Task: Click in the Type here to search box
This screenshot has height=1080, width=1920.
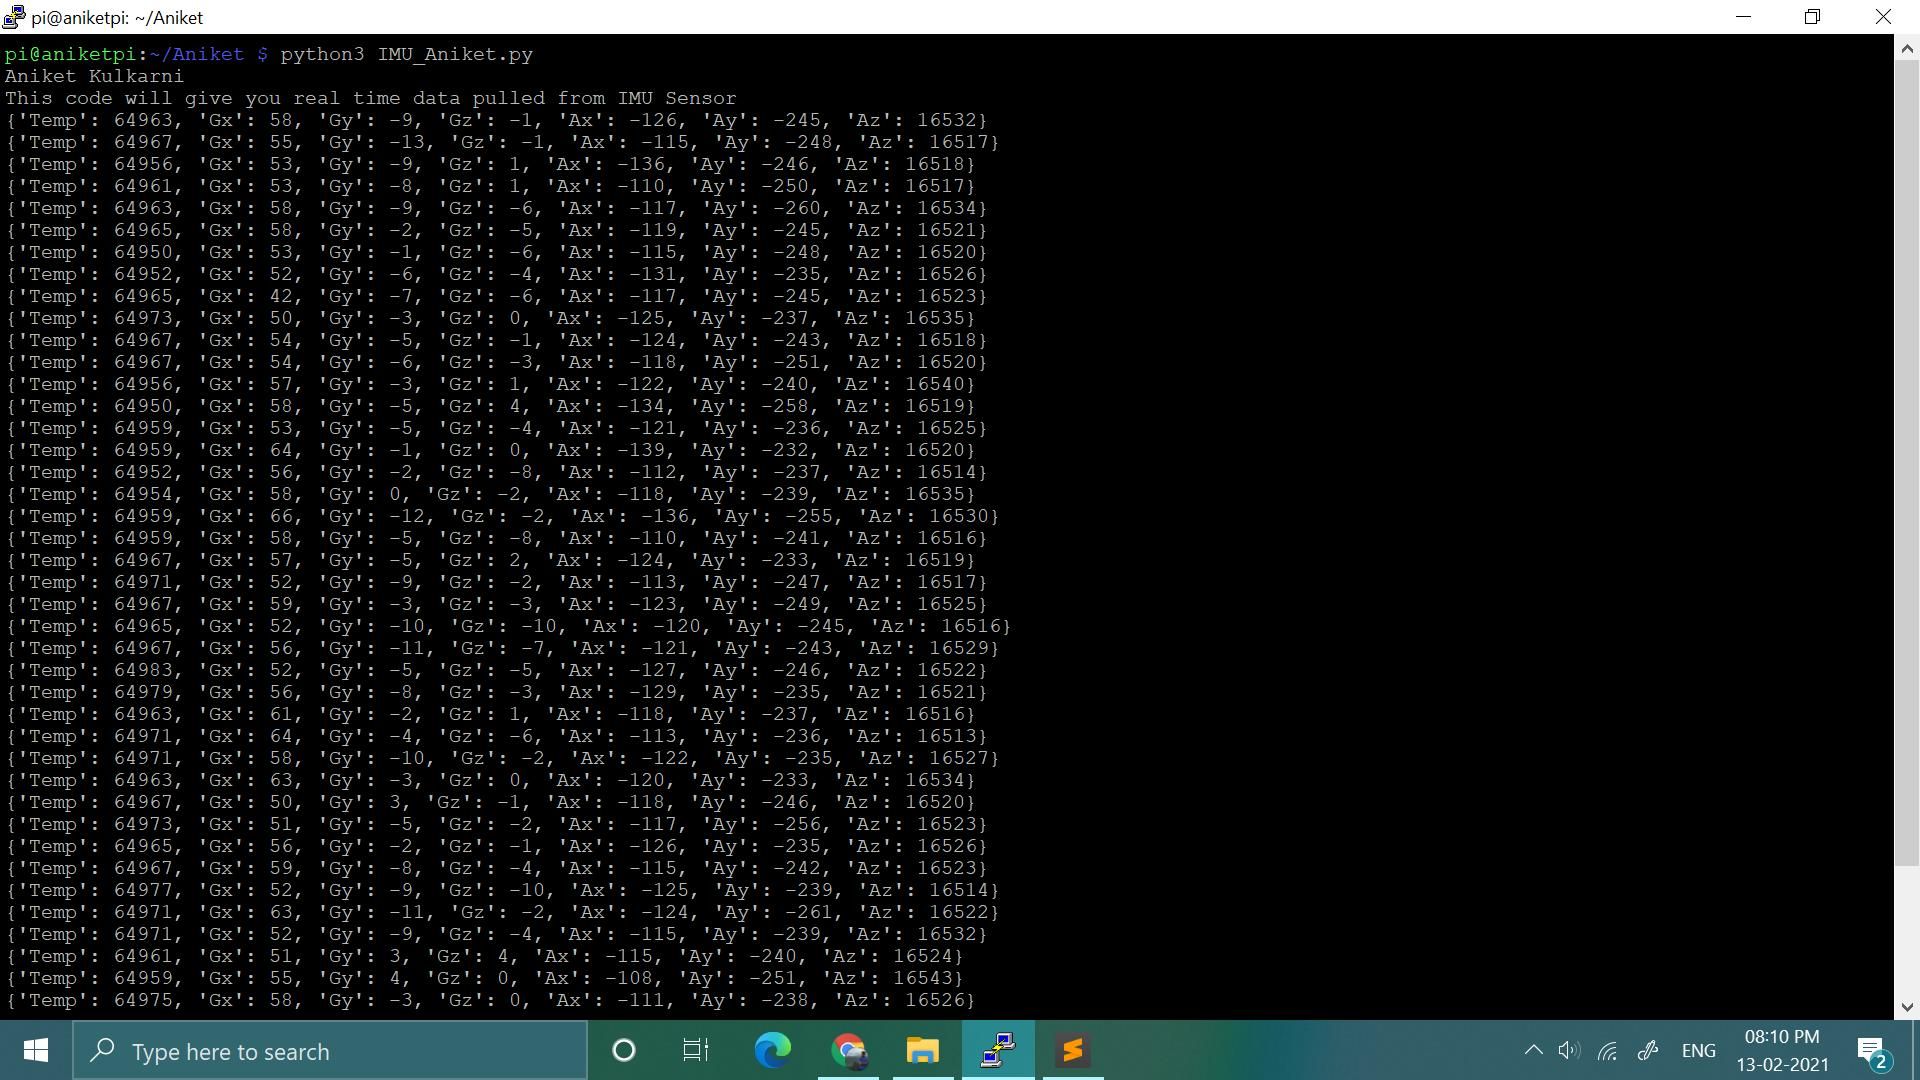Action: click(330, 1051)
